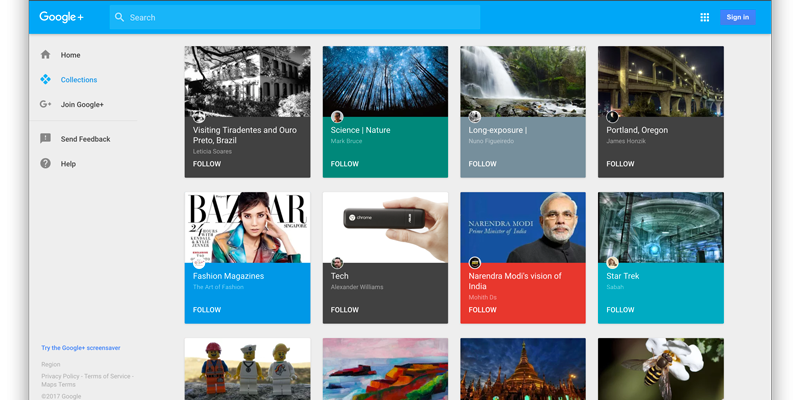
Task: Open Home in the sidebar
Action: click(x=70, y=55)
